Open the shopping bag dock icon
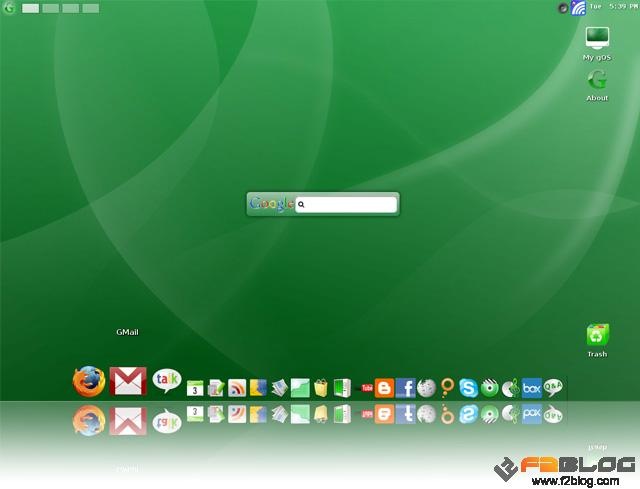The width and height of the screenshot is (640, 489). 321,388
